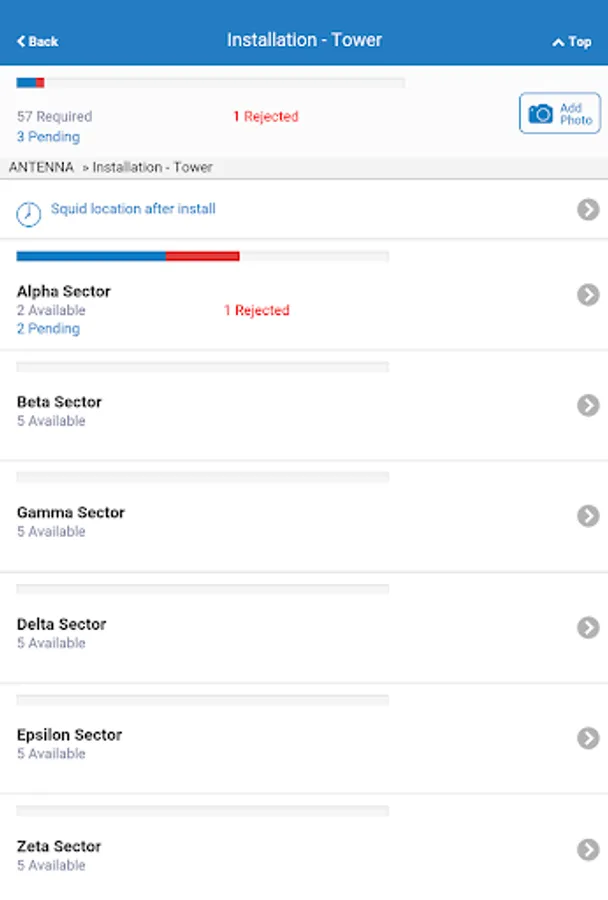Tap the clock icon beside Squid location

tap(30, 213)
